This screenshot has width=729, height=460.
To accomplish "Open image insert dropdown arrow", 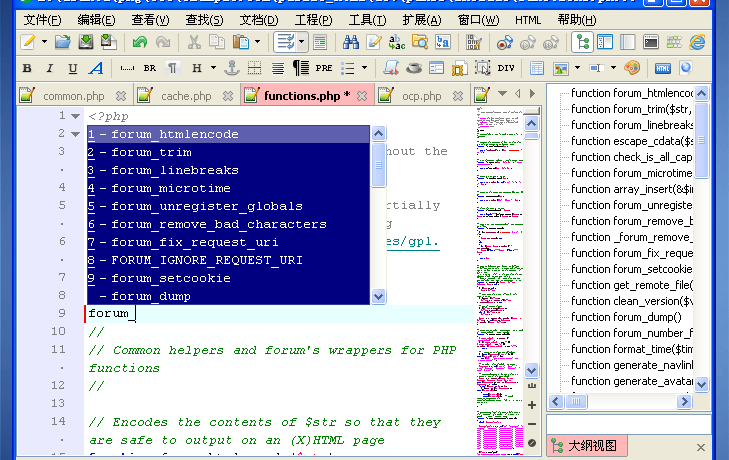I will (x=577, y=68).
